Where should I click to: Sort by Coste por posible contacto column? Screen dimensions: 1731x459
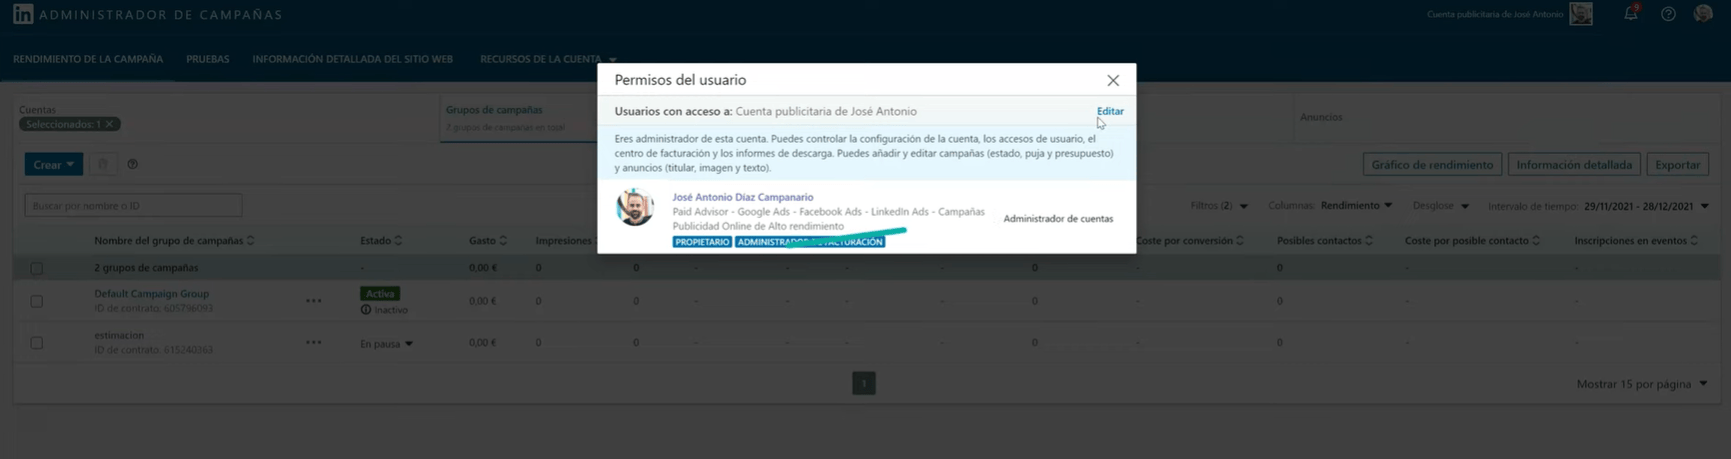click(1472, 240)
